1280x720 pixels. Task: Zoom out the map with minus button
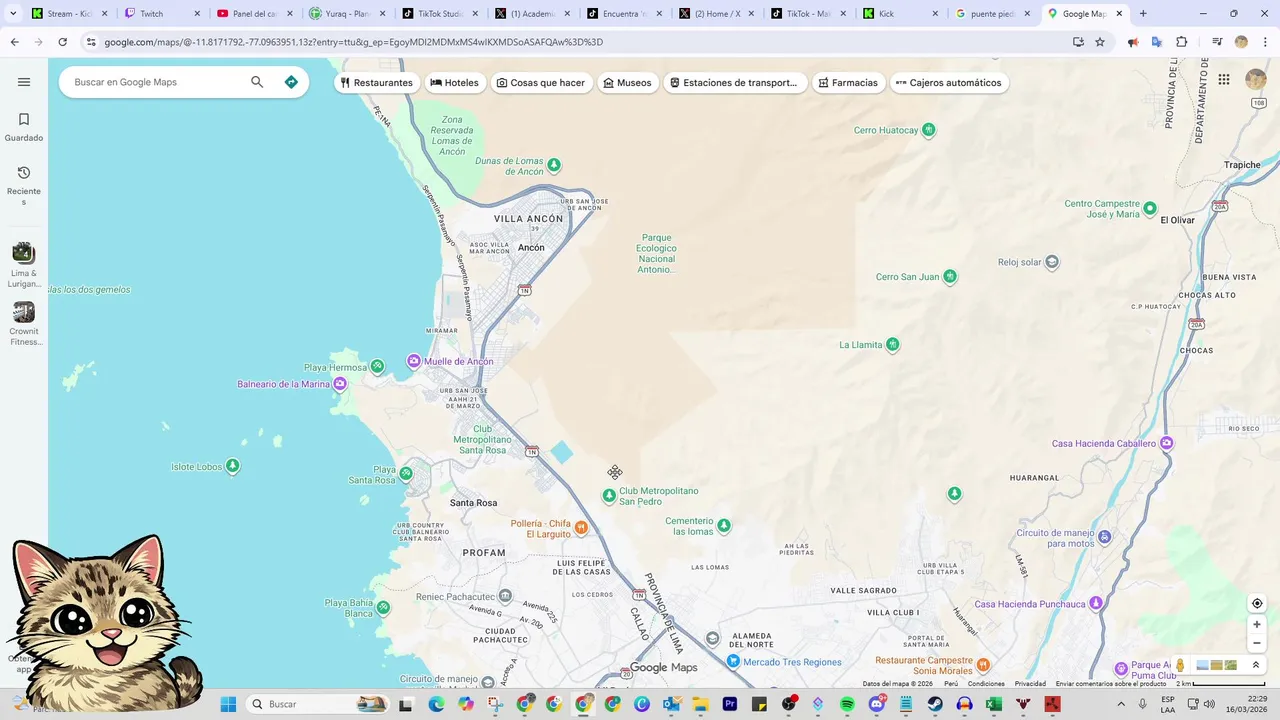[1257, 643]
